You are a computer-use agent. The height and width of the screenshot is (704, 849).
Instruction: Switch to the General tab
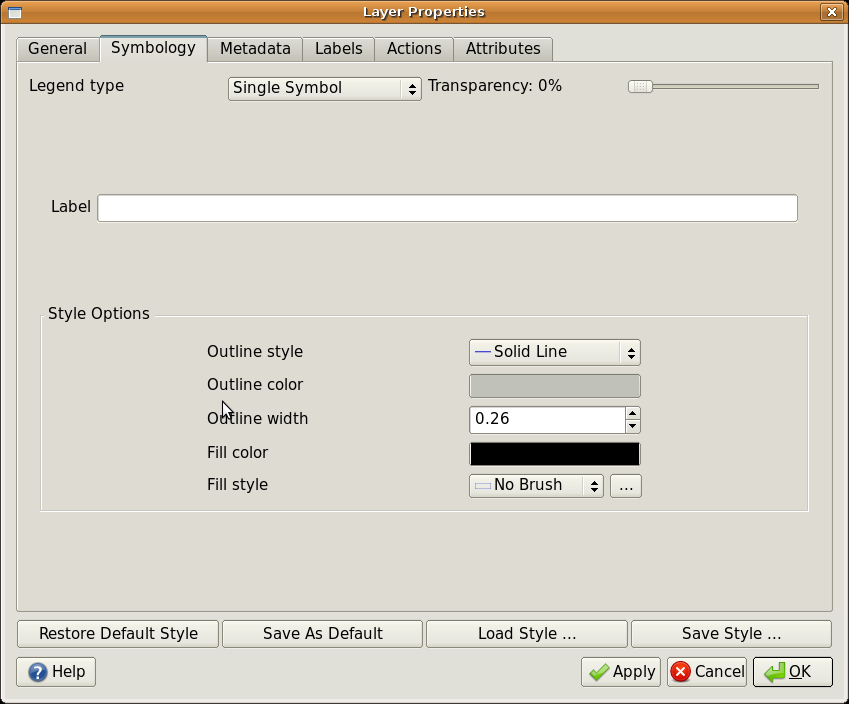point(57,49)
